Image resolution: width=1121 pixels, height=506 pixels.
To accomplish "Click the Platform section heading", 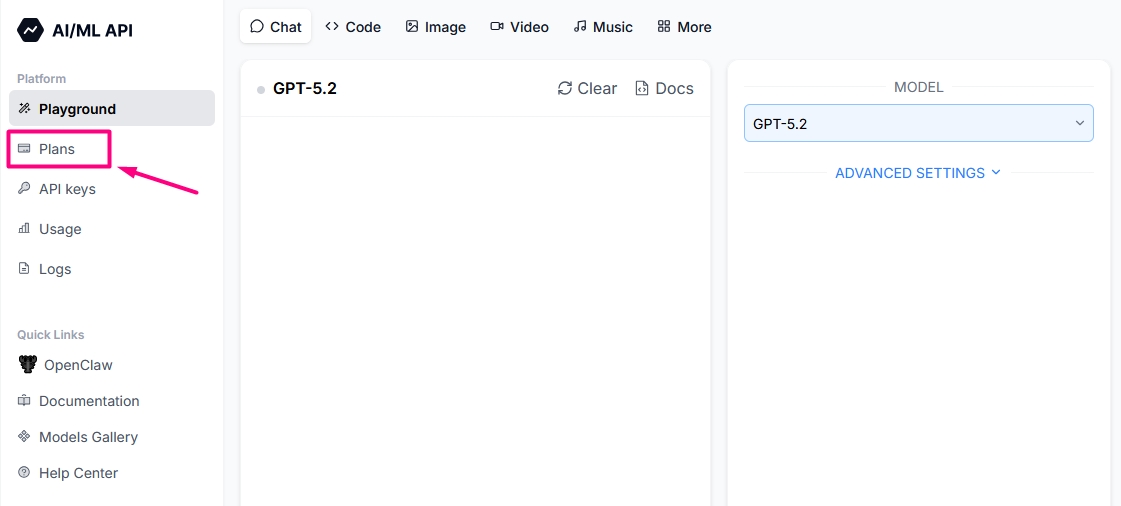I will pyautogui.click(x=41, y=79).
